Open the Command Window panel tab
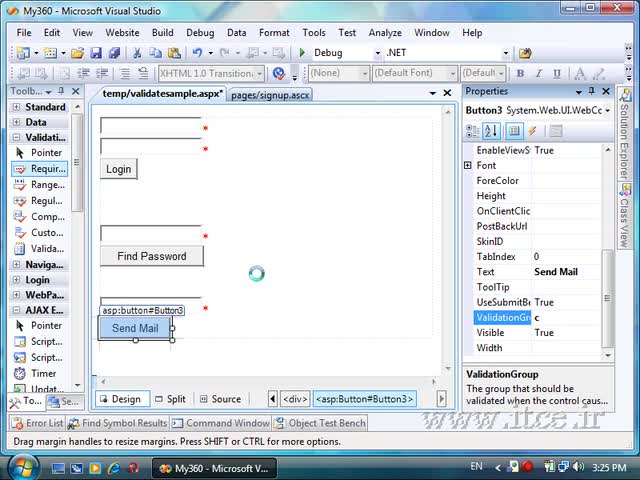 point(221,423)
